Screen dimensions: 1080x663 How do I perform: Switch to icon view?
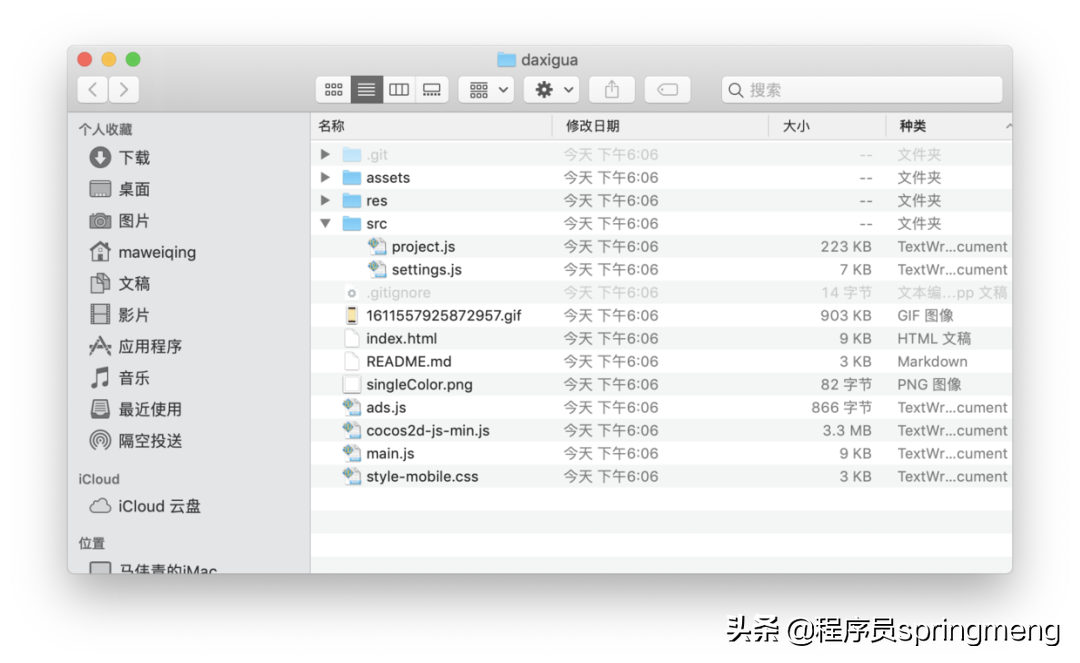click(x=333, y=90)
